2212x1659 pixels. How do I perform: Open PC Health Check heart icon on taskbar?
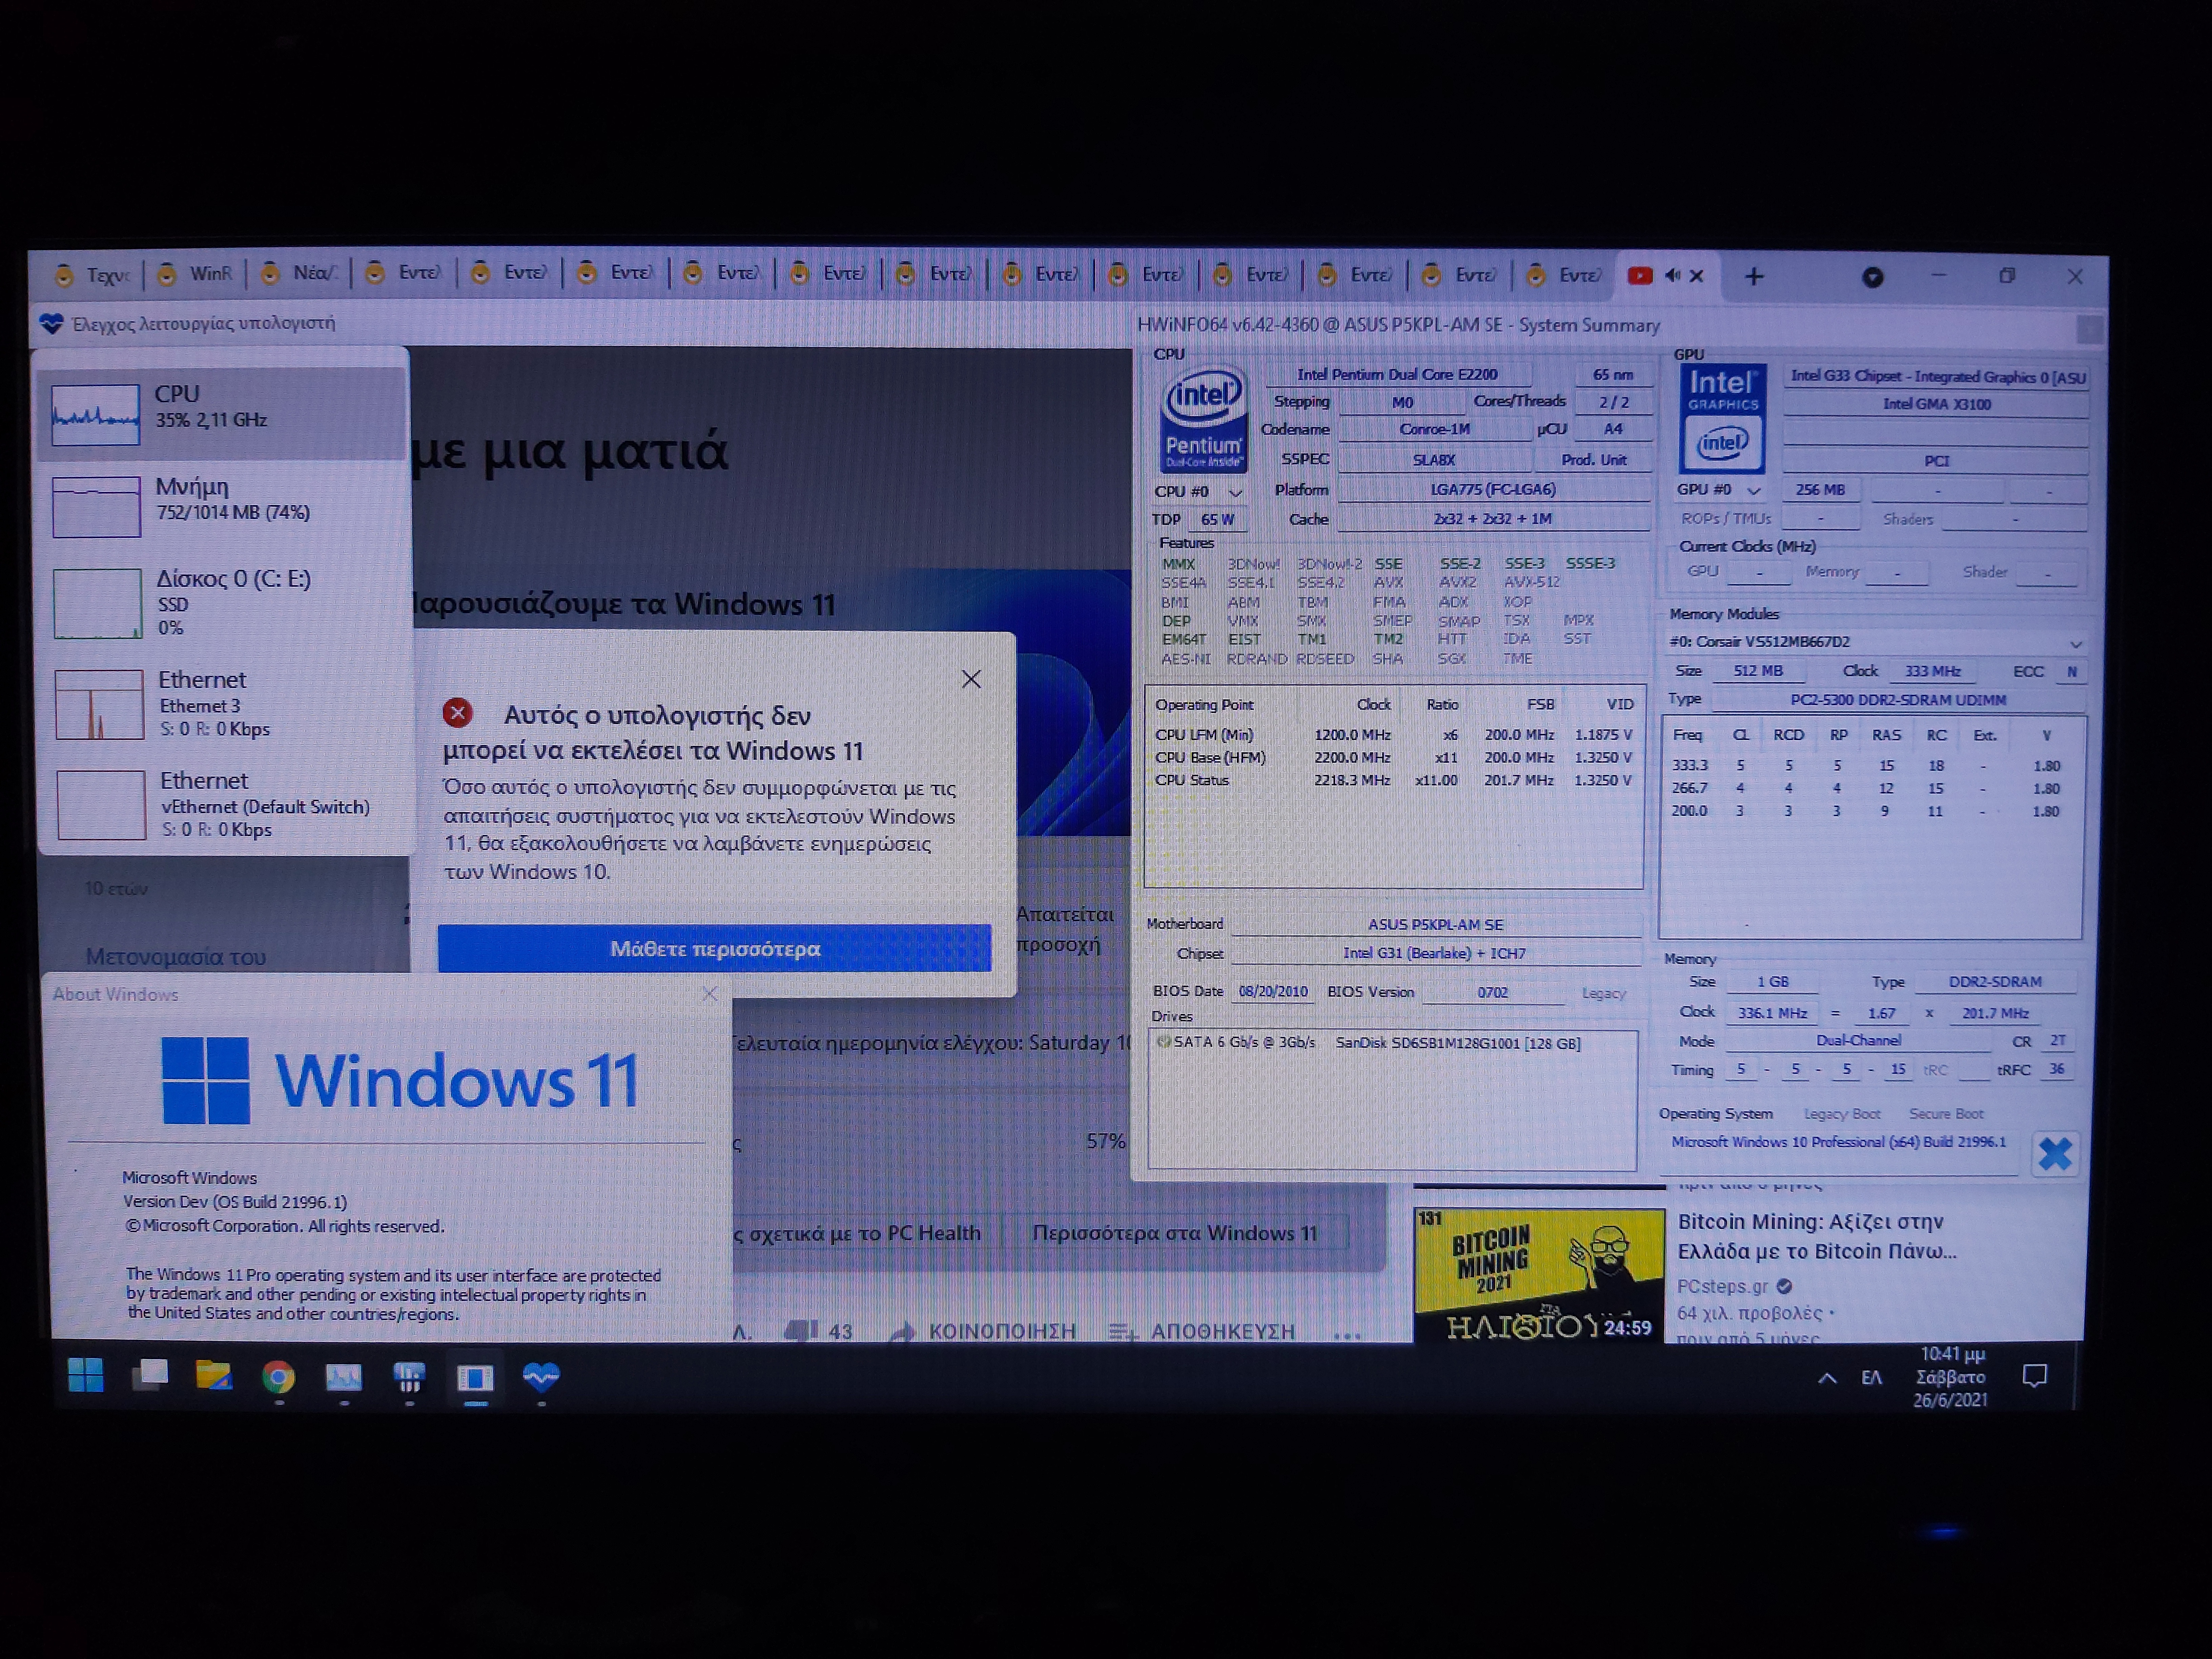(541, 1377)
